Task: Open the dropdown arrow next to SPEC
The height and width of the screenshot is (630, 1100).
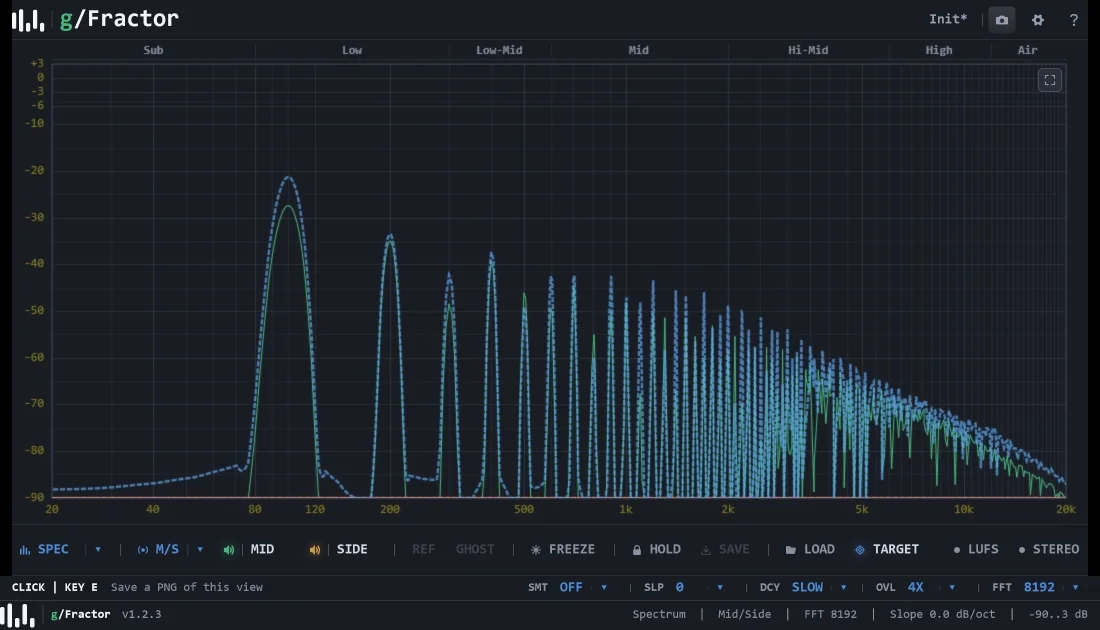Action: tap(98, 549)
